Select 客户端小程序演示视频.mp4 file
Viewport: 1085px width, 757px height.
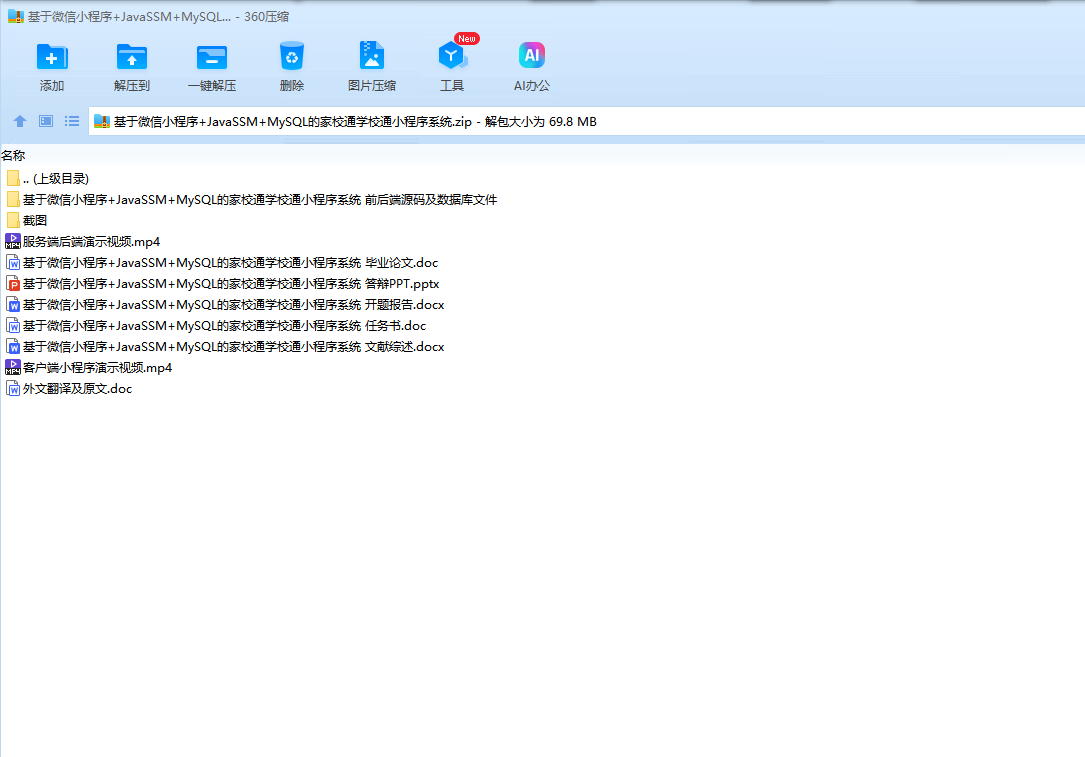click(98, 367)
